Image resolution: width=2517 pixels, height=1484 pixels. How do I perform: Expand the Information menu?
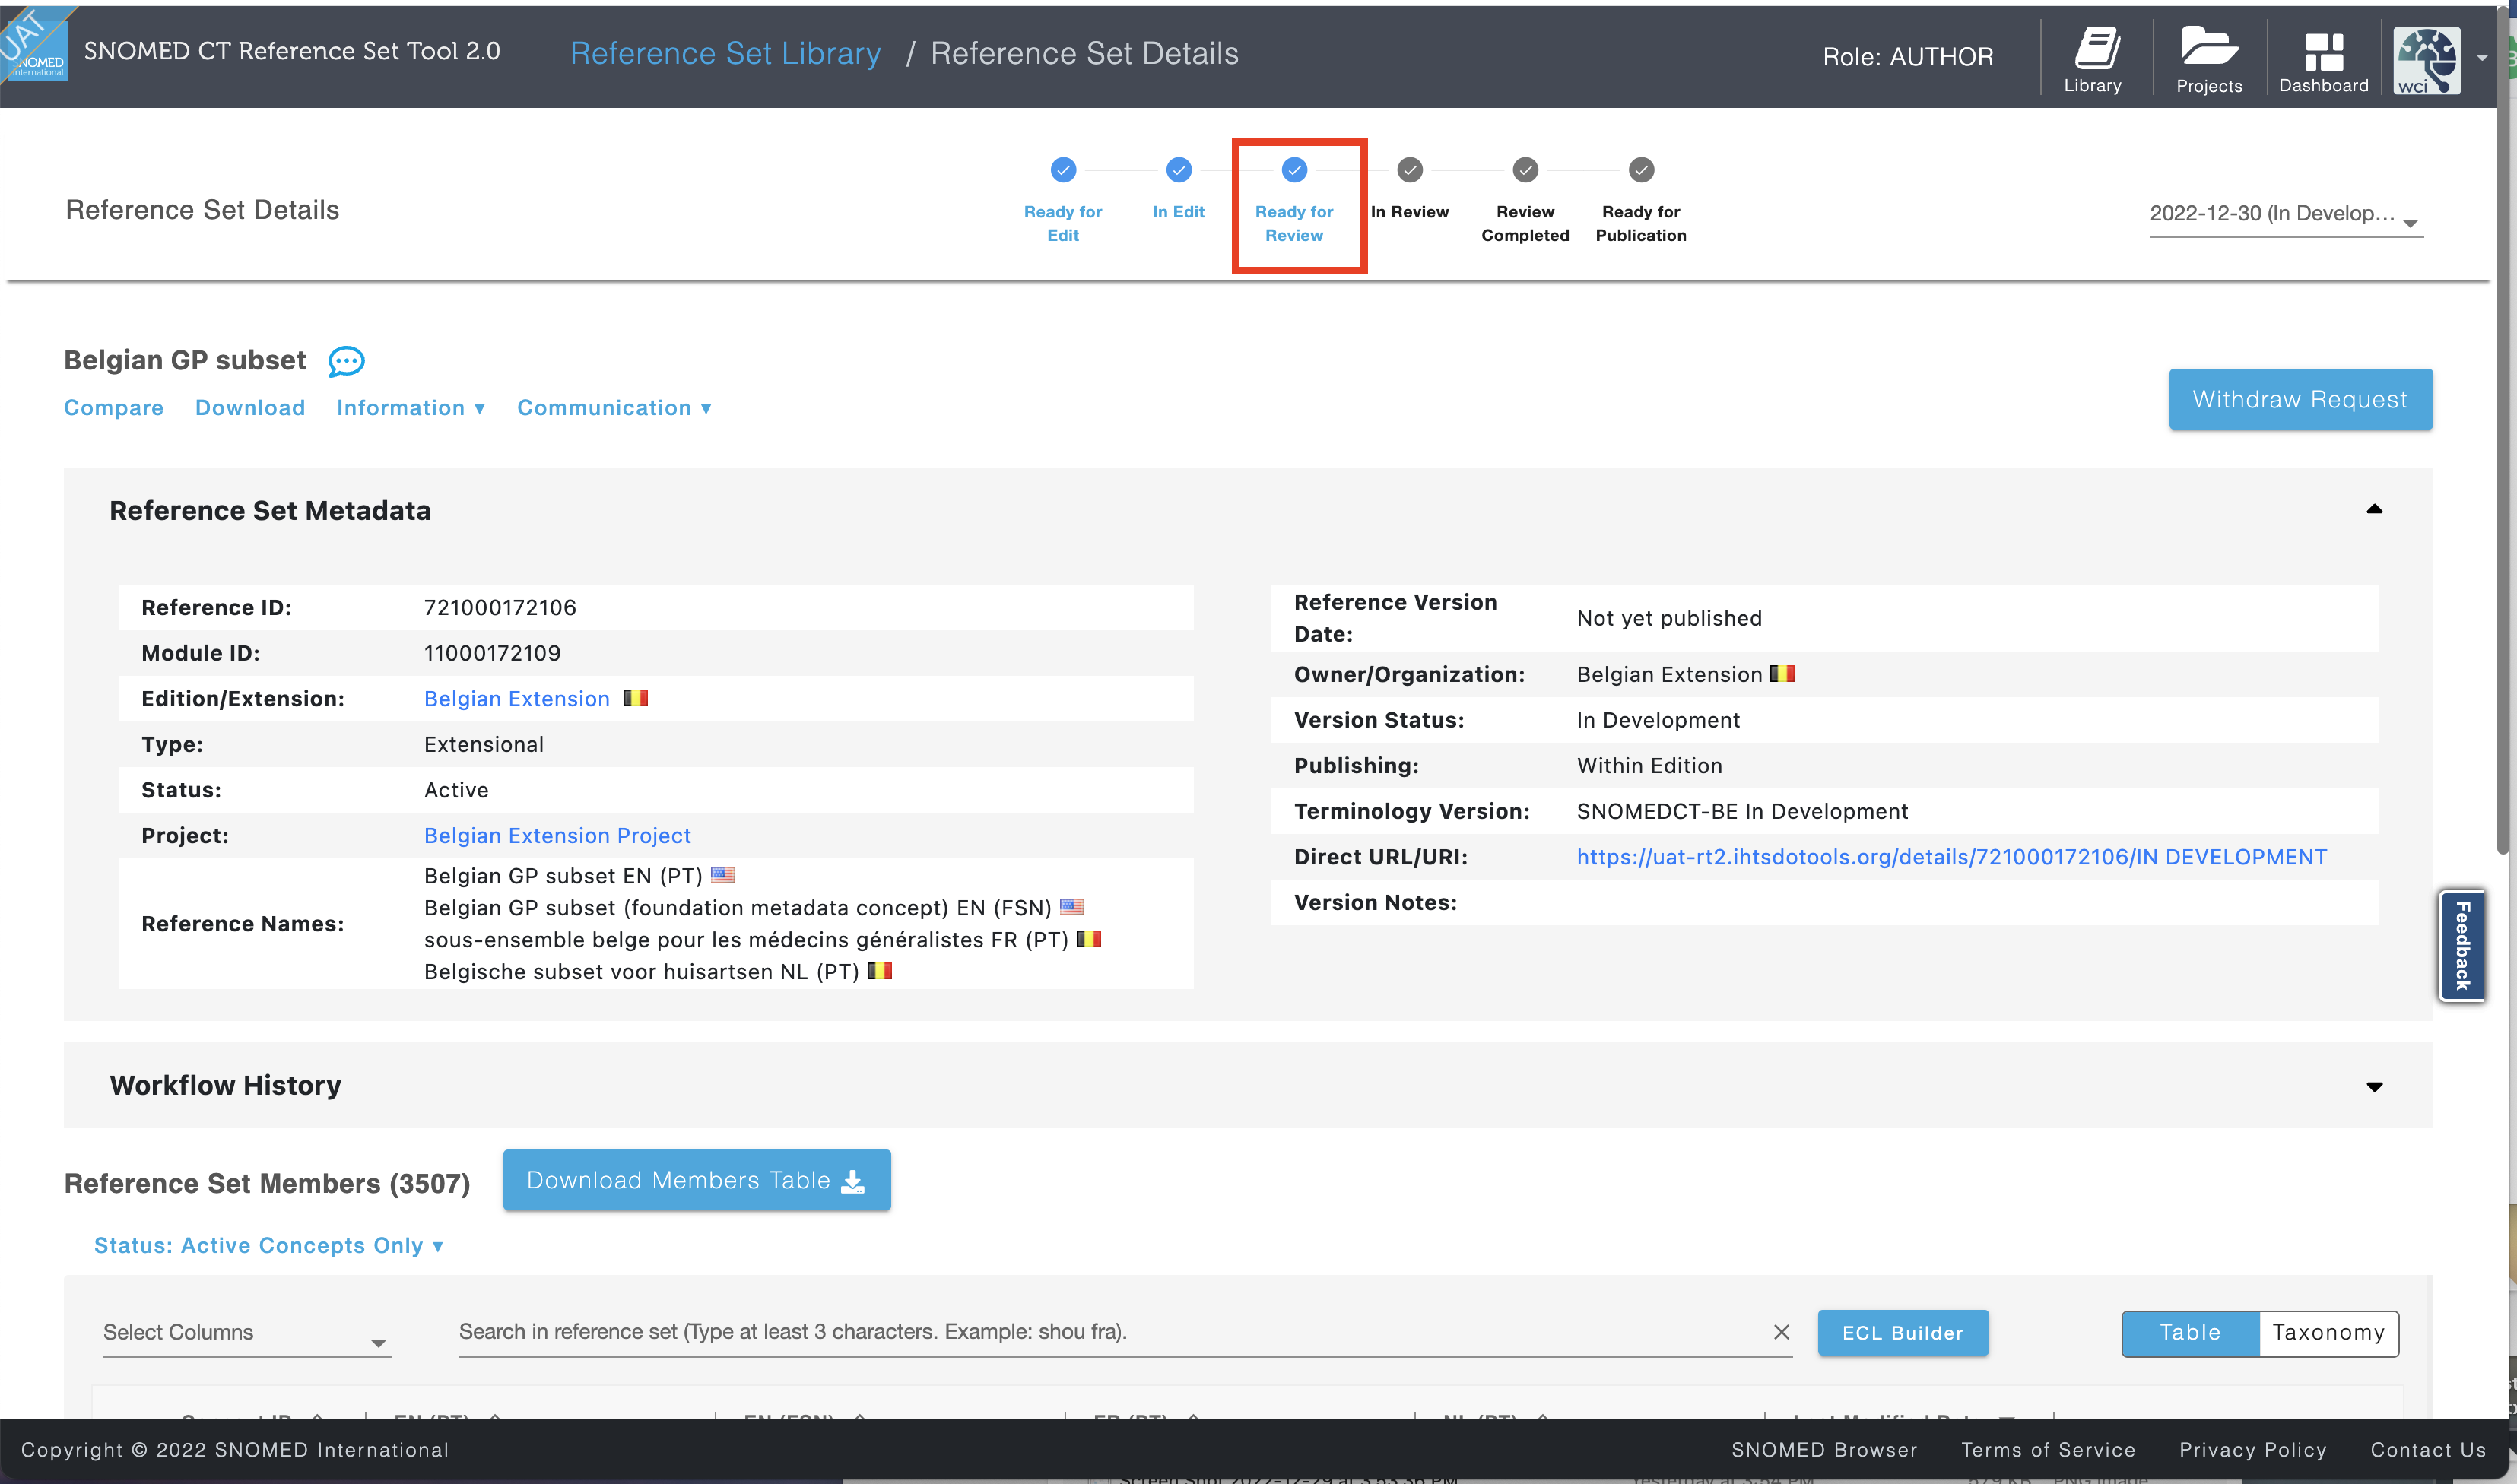coord(411,408)
